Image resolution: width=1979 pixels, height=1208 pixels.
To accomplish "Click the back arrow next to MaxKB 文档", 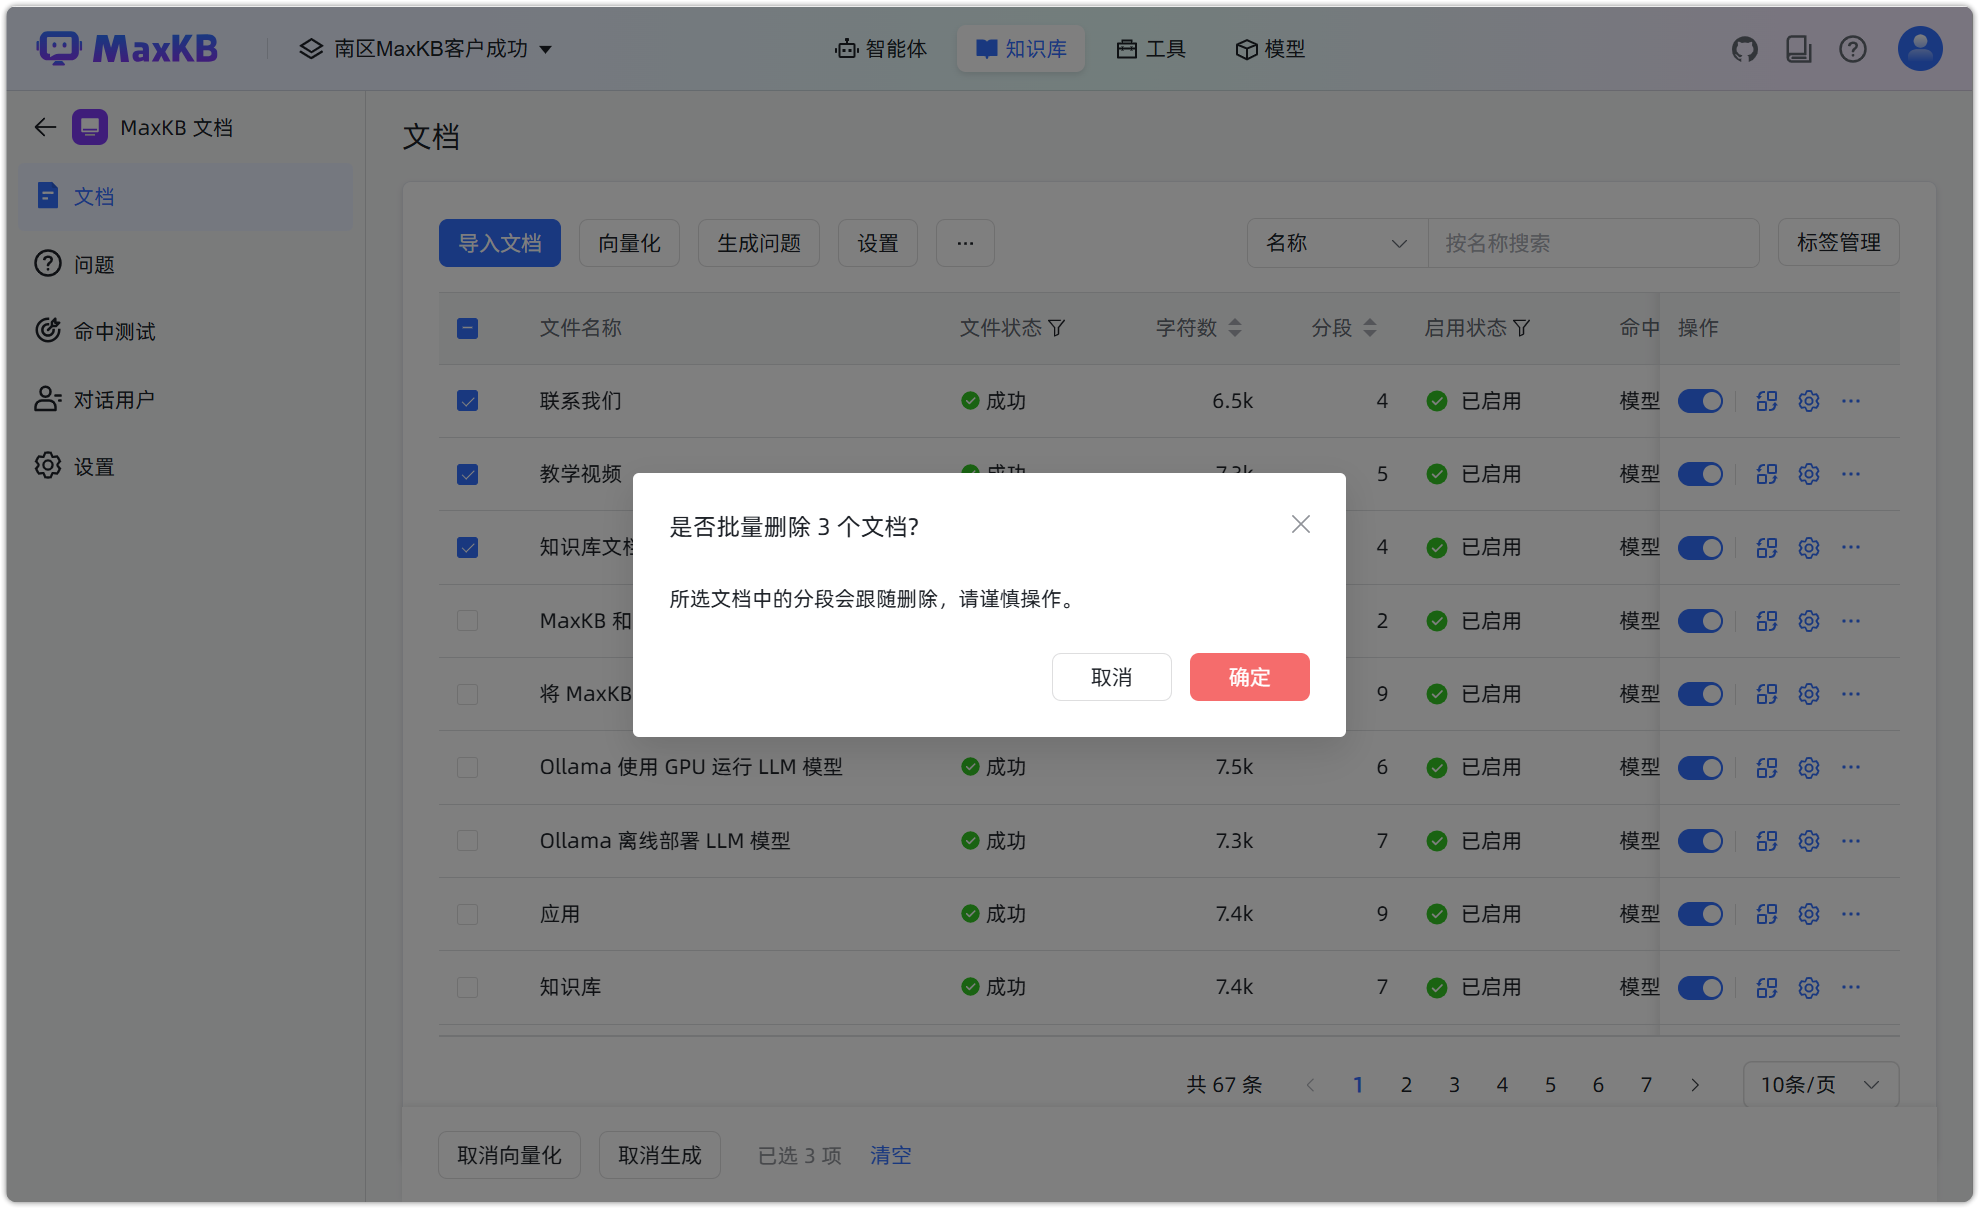I will point(44,127).
